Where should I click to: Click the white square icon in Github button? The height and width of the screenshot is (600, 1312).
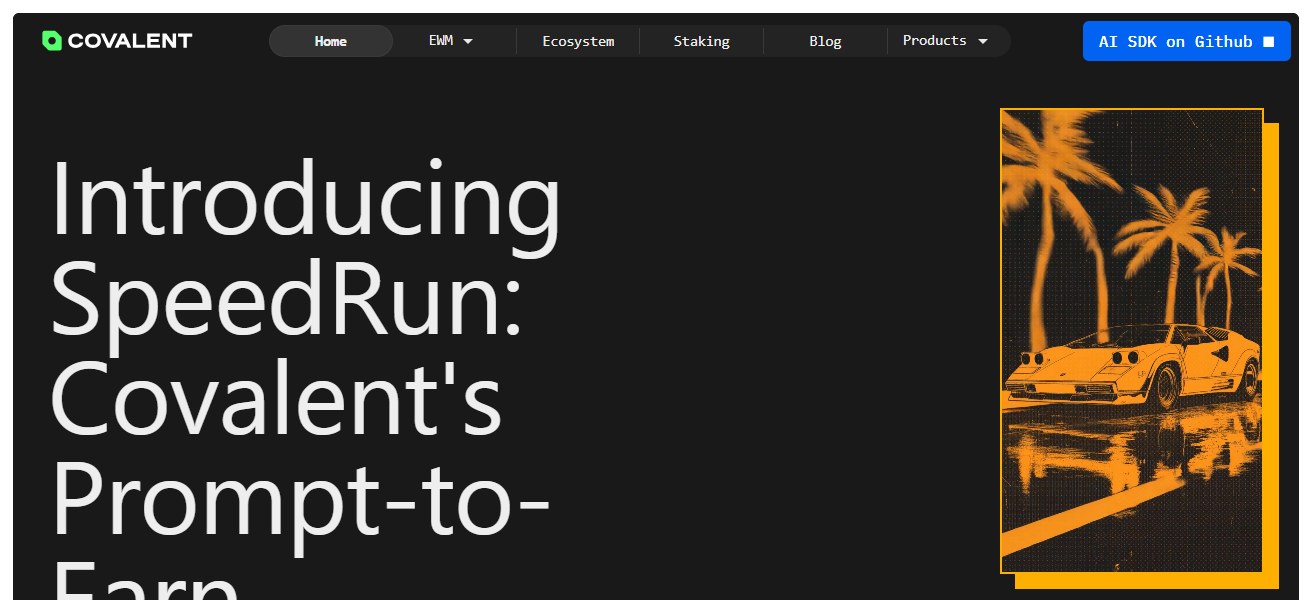(x=1269, y=42)
